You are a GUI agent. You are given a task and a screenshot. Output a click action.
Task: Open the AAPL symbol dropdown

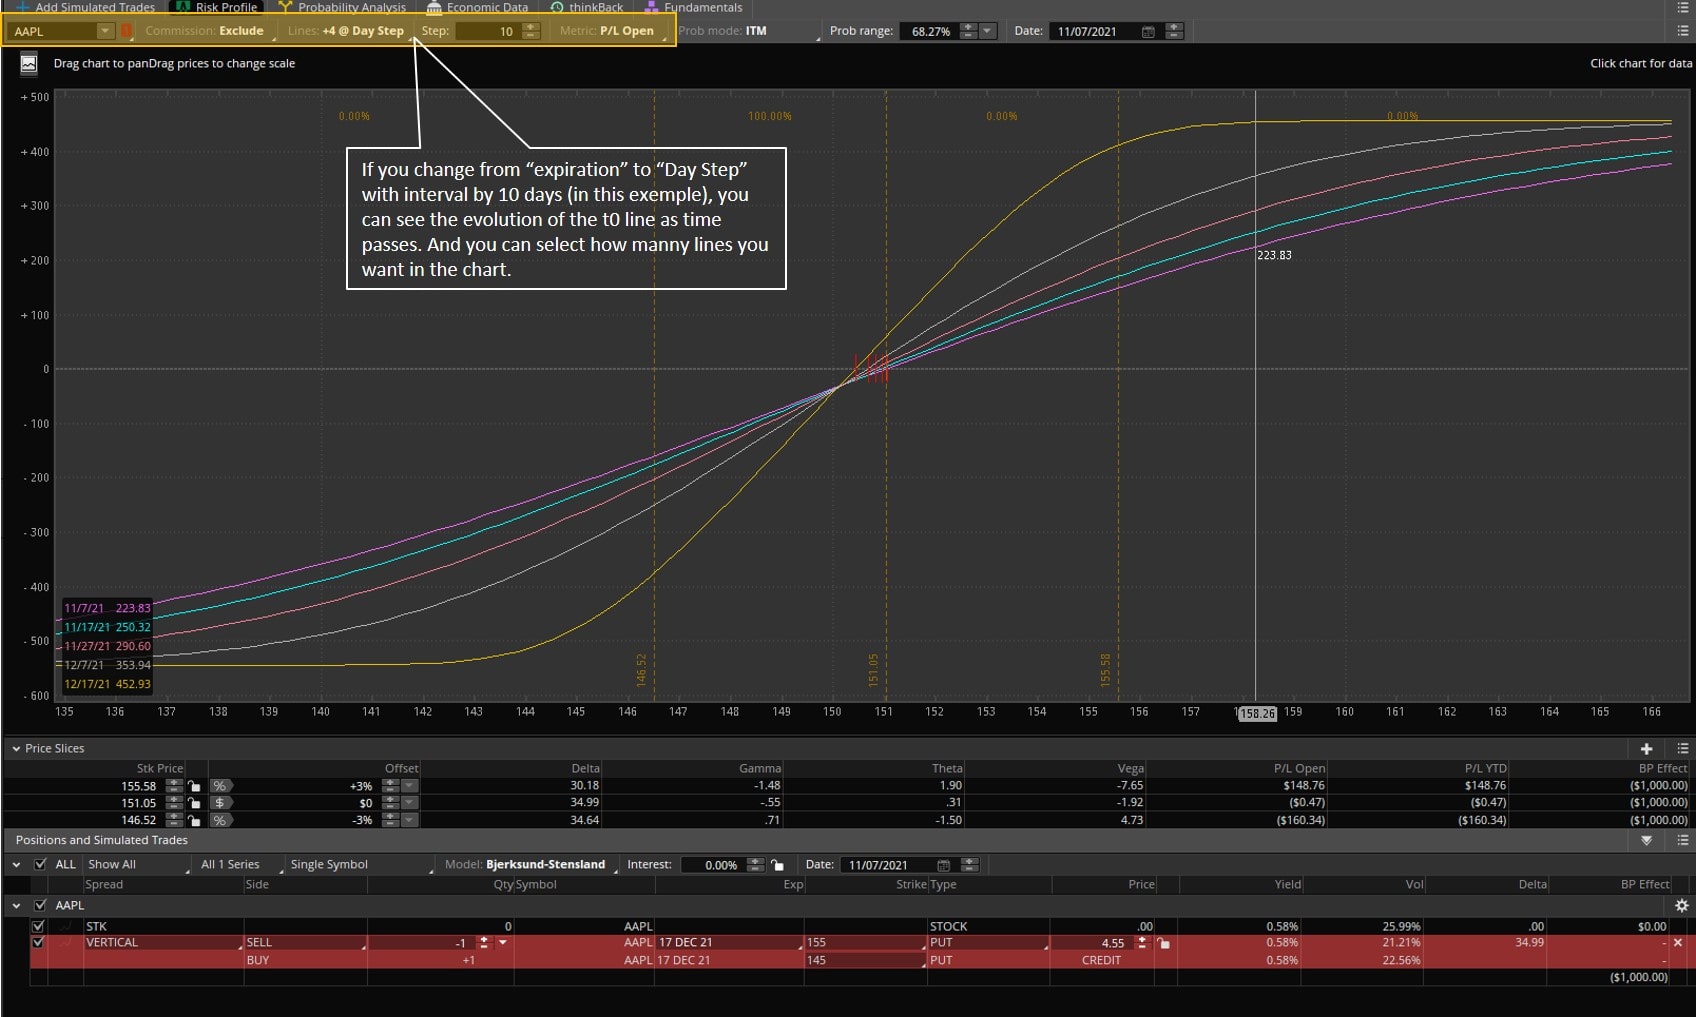(x=105, y=31)
